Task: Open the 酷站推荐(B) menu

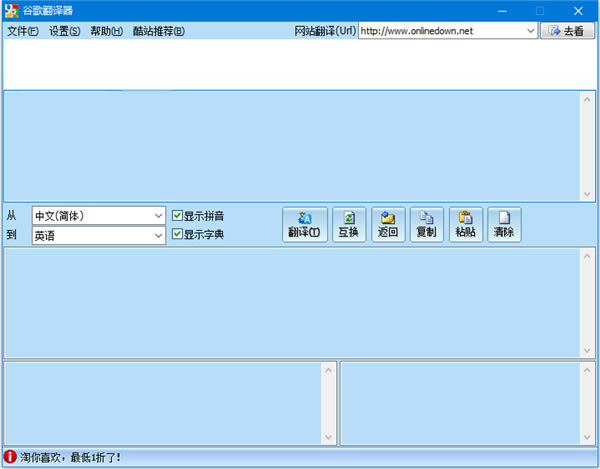Action: (x=158, y=31)
